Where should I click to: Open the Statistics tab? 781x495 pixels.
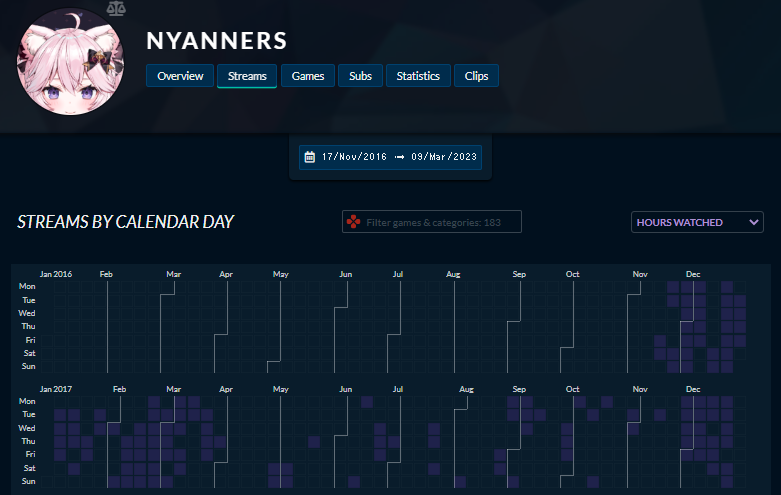[418, 76]
